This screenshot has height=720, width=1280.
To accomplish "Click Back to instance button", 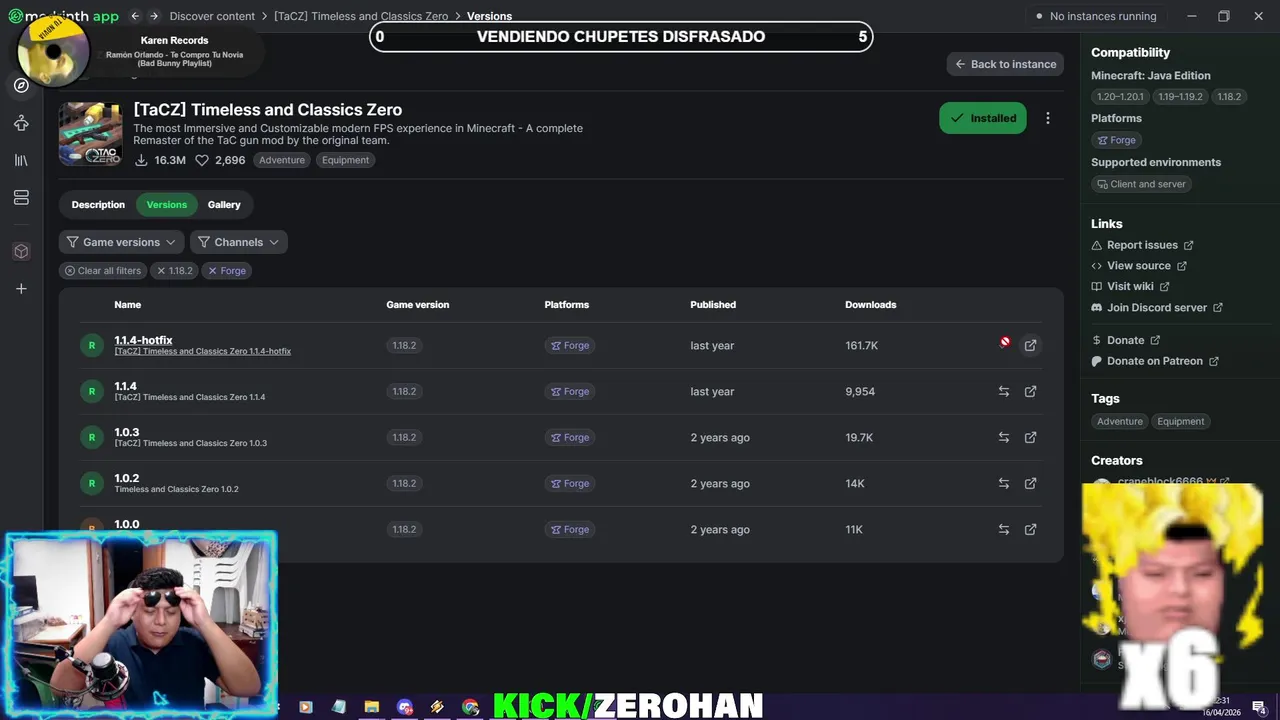I will tap(1005, 64).
